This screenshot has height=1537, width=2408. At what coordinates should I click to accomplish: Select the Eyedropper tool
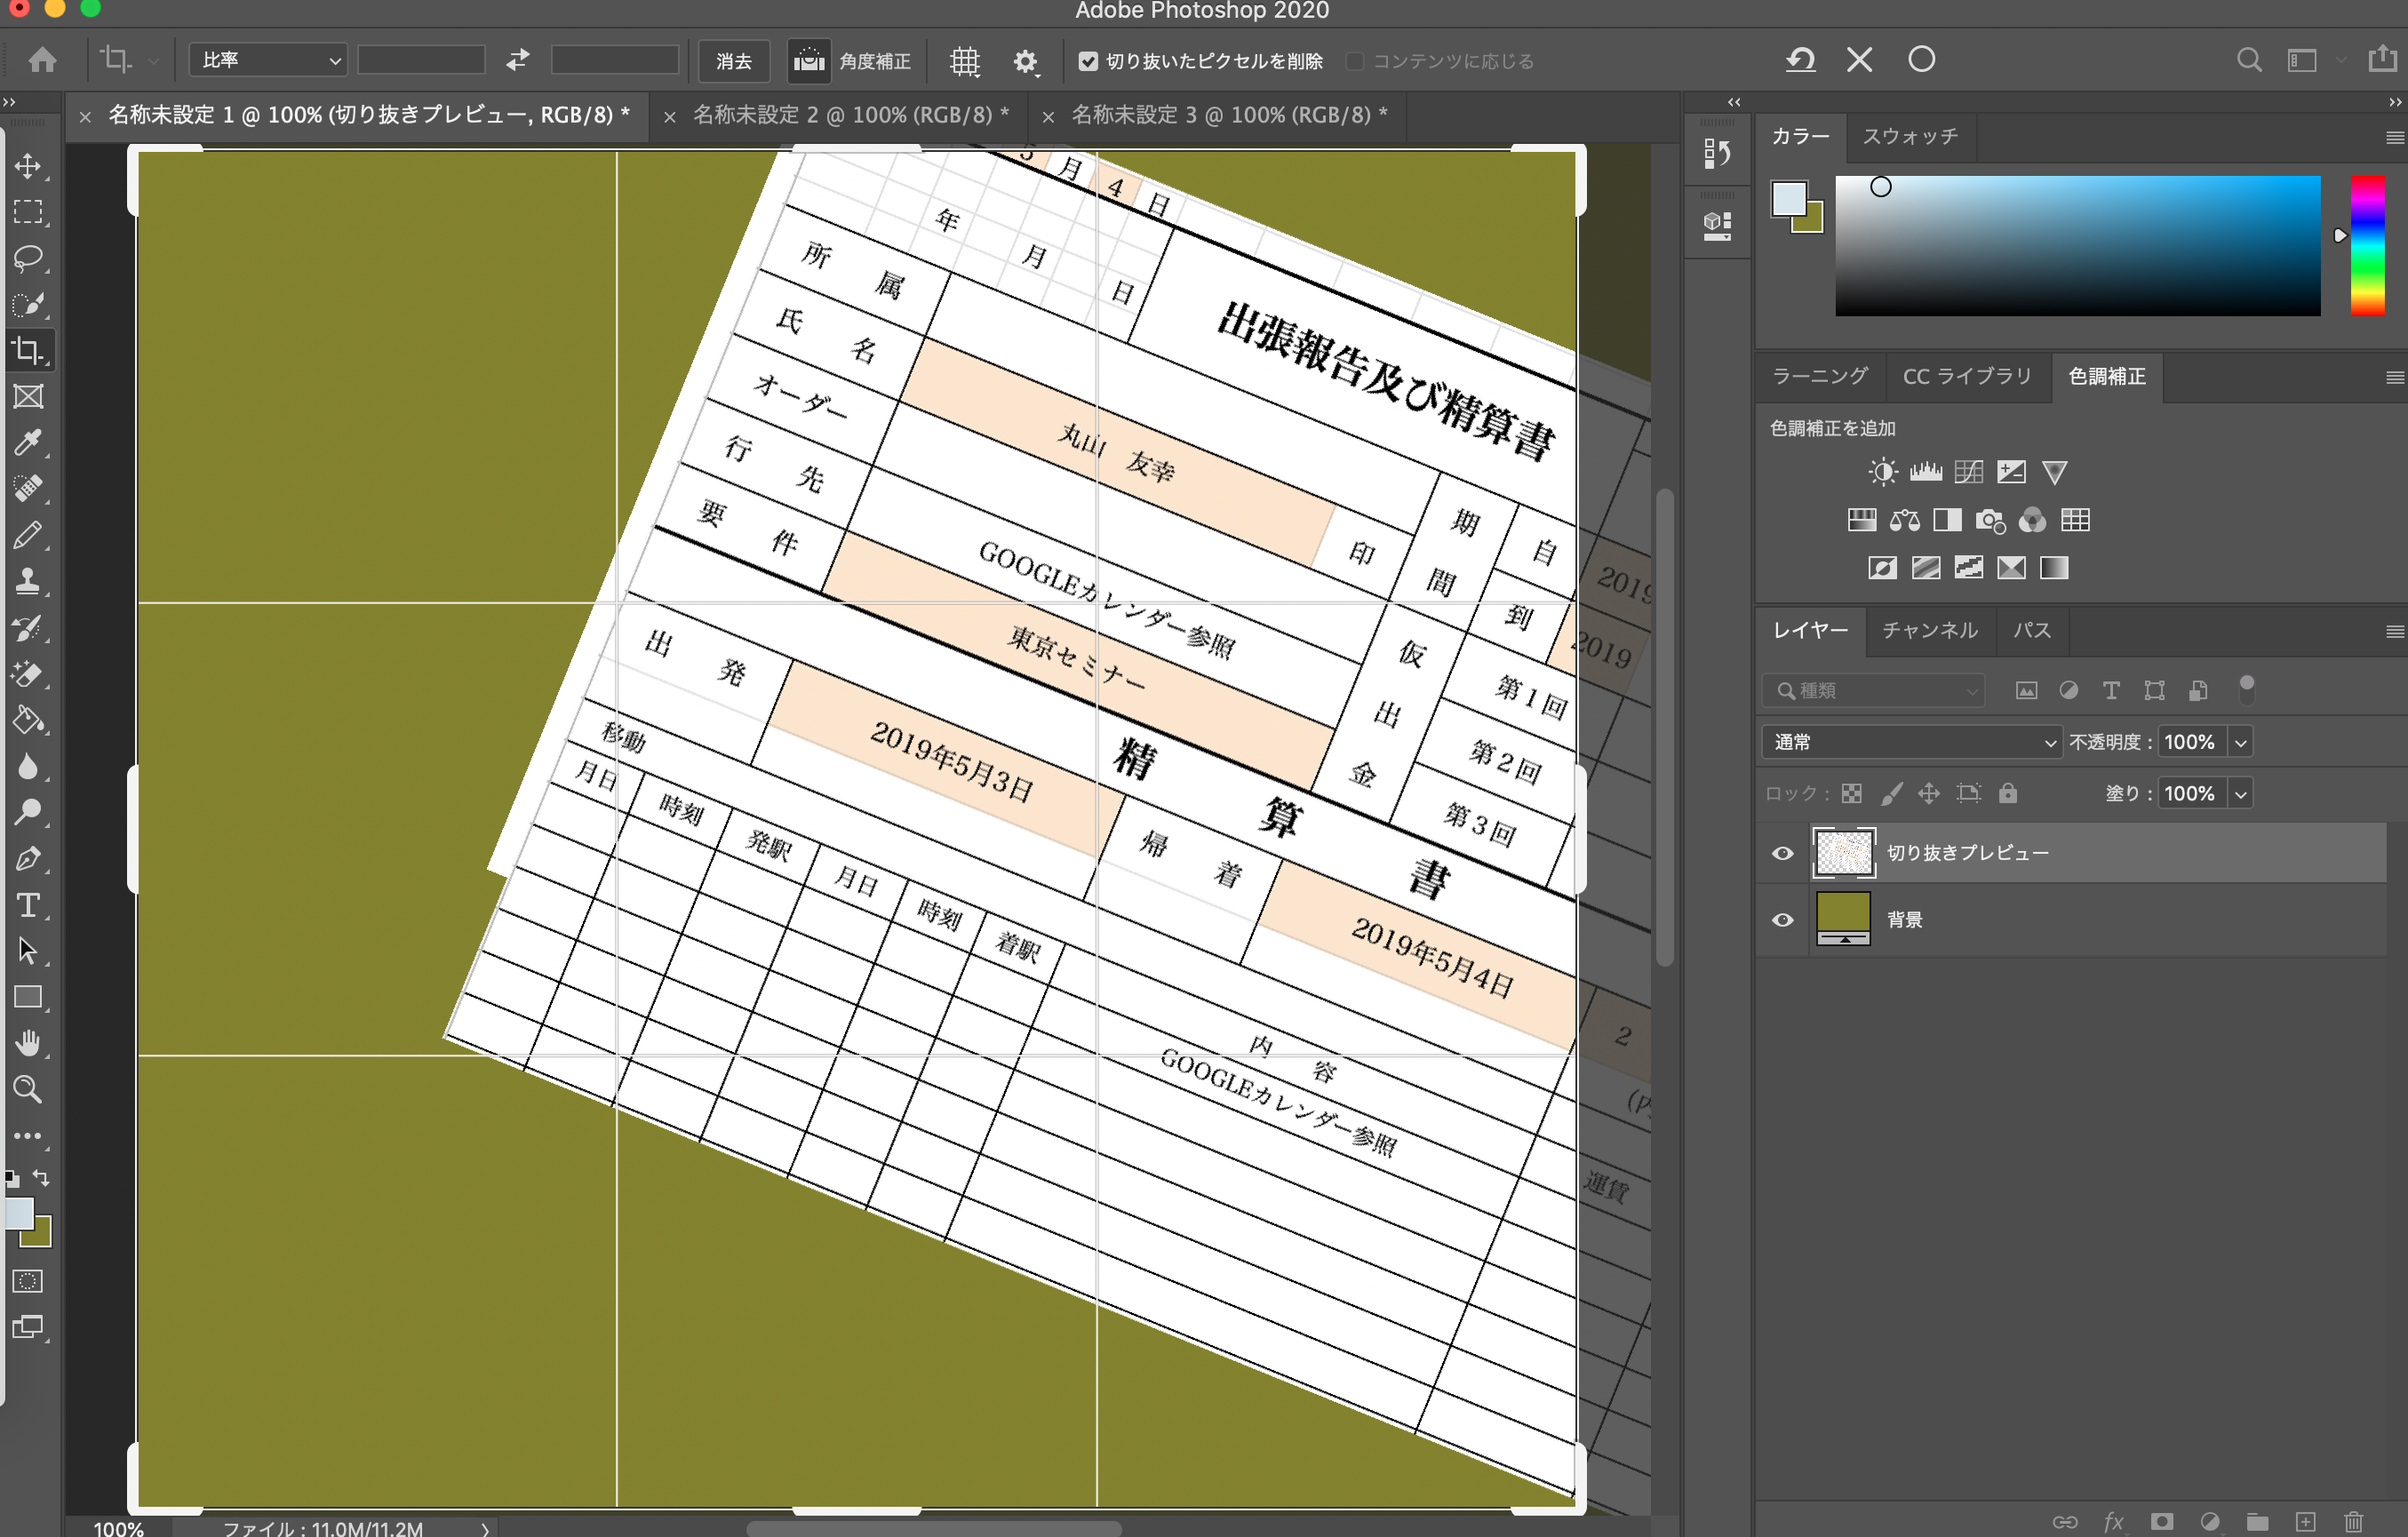pos(28,443)
